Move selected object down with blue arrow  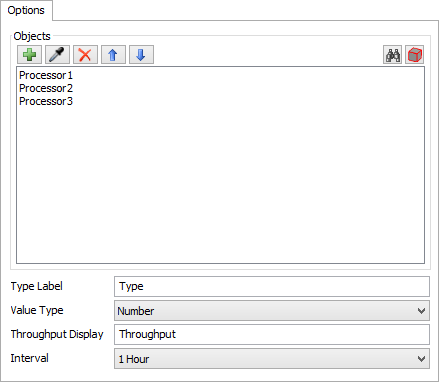(x=141, y=55)
